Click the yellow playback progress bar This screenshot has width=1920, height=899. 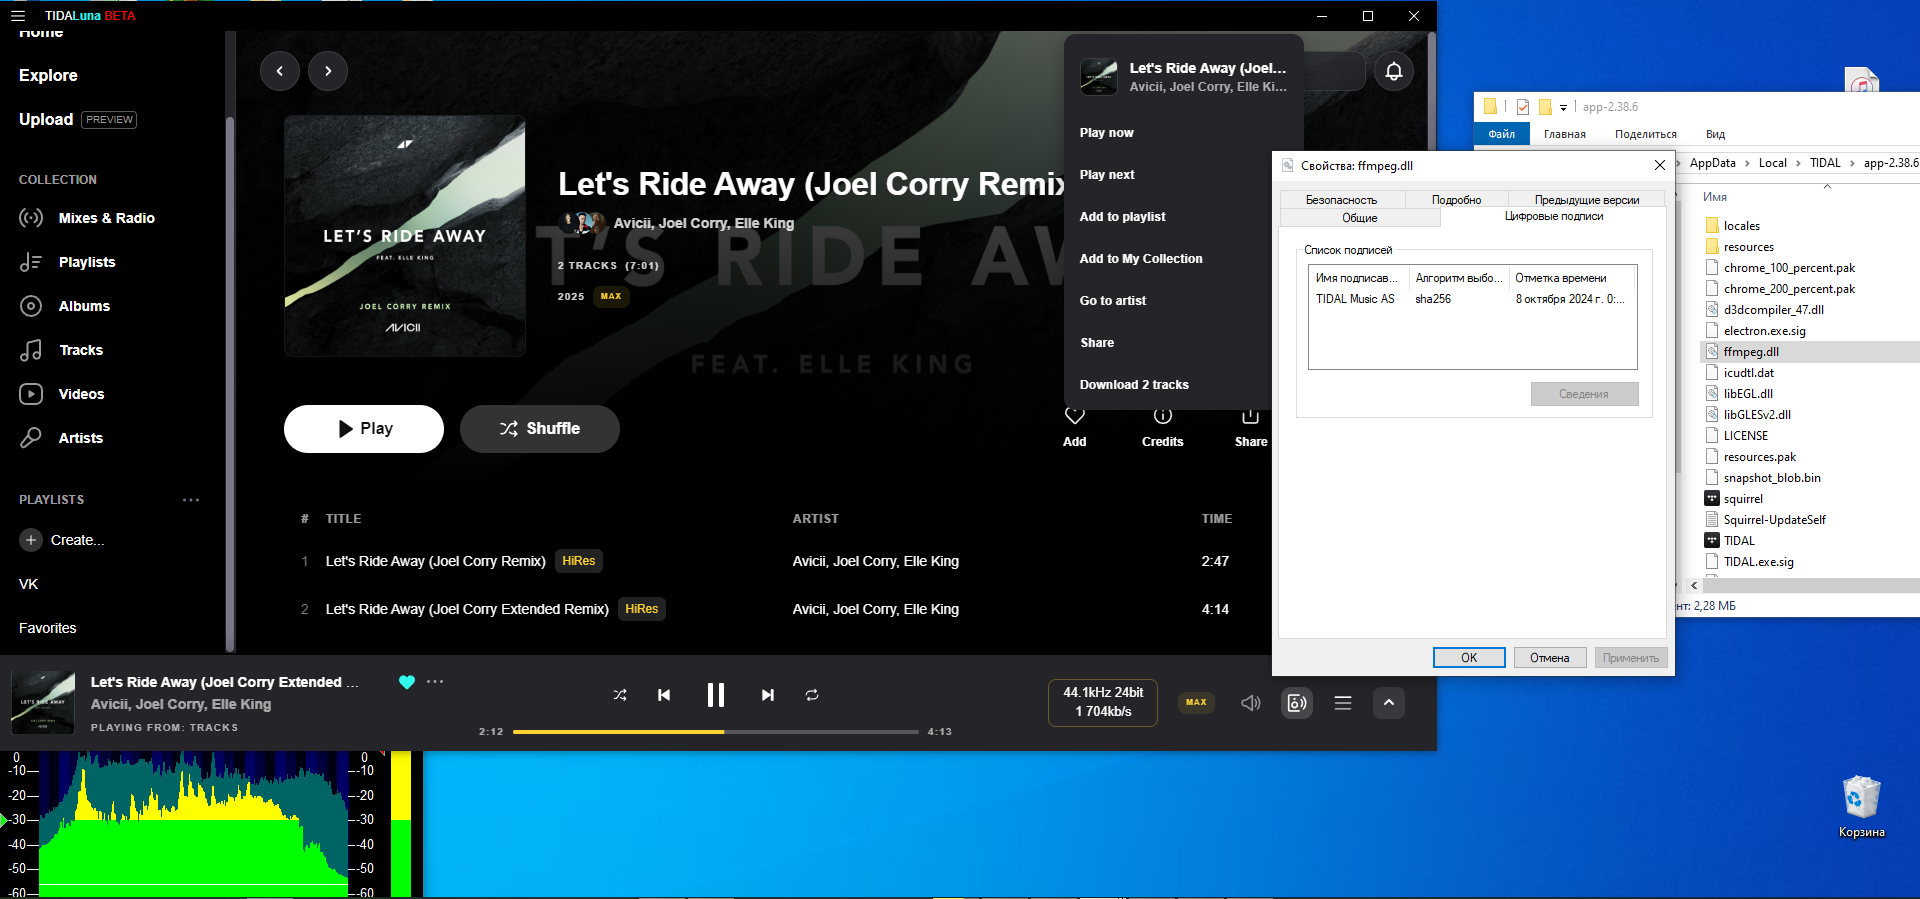[618, 732]
